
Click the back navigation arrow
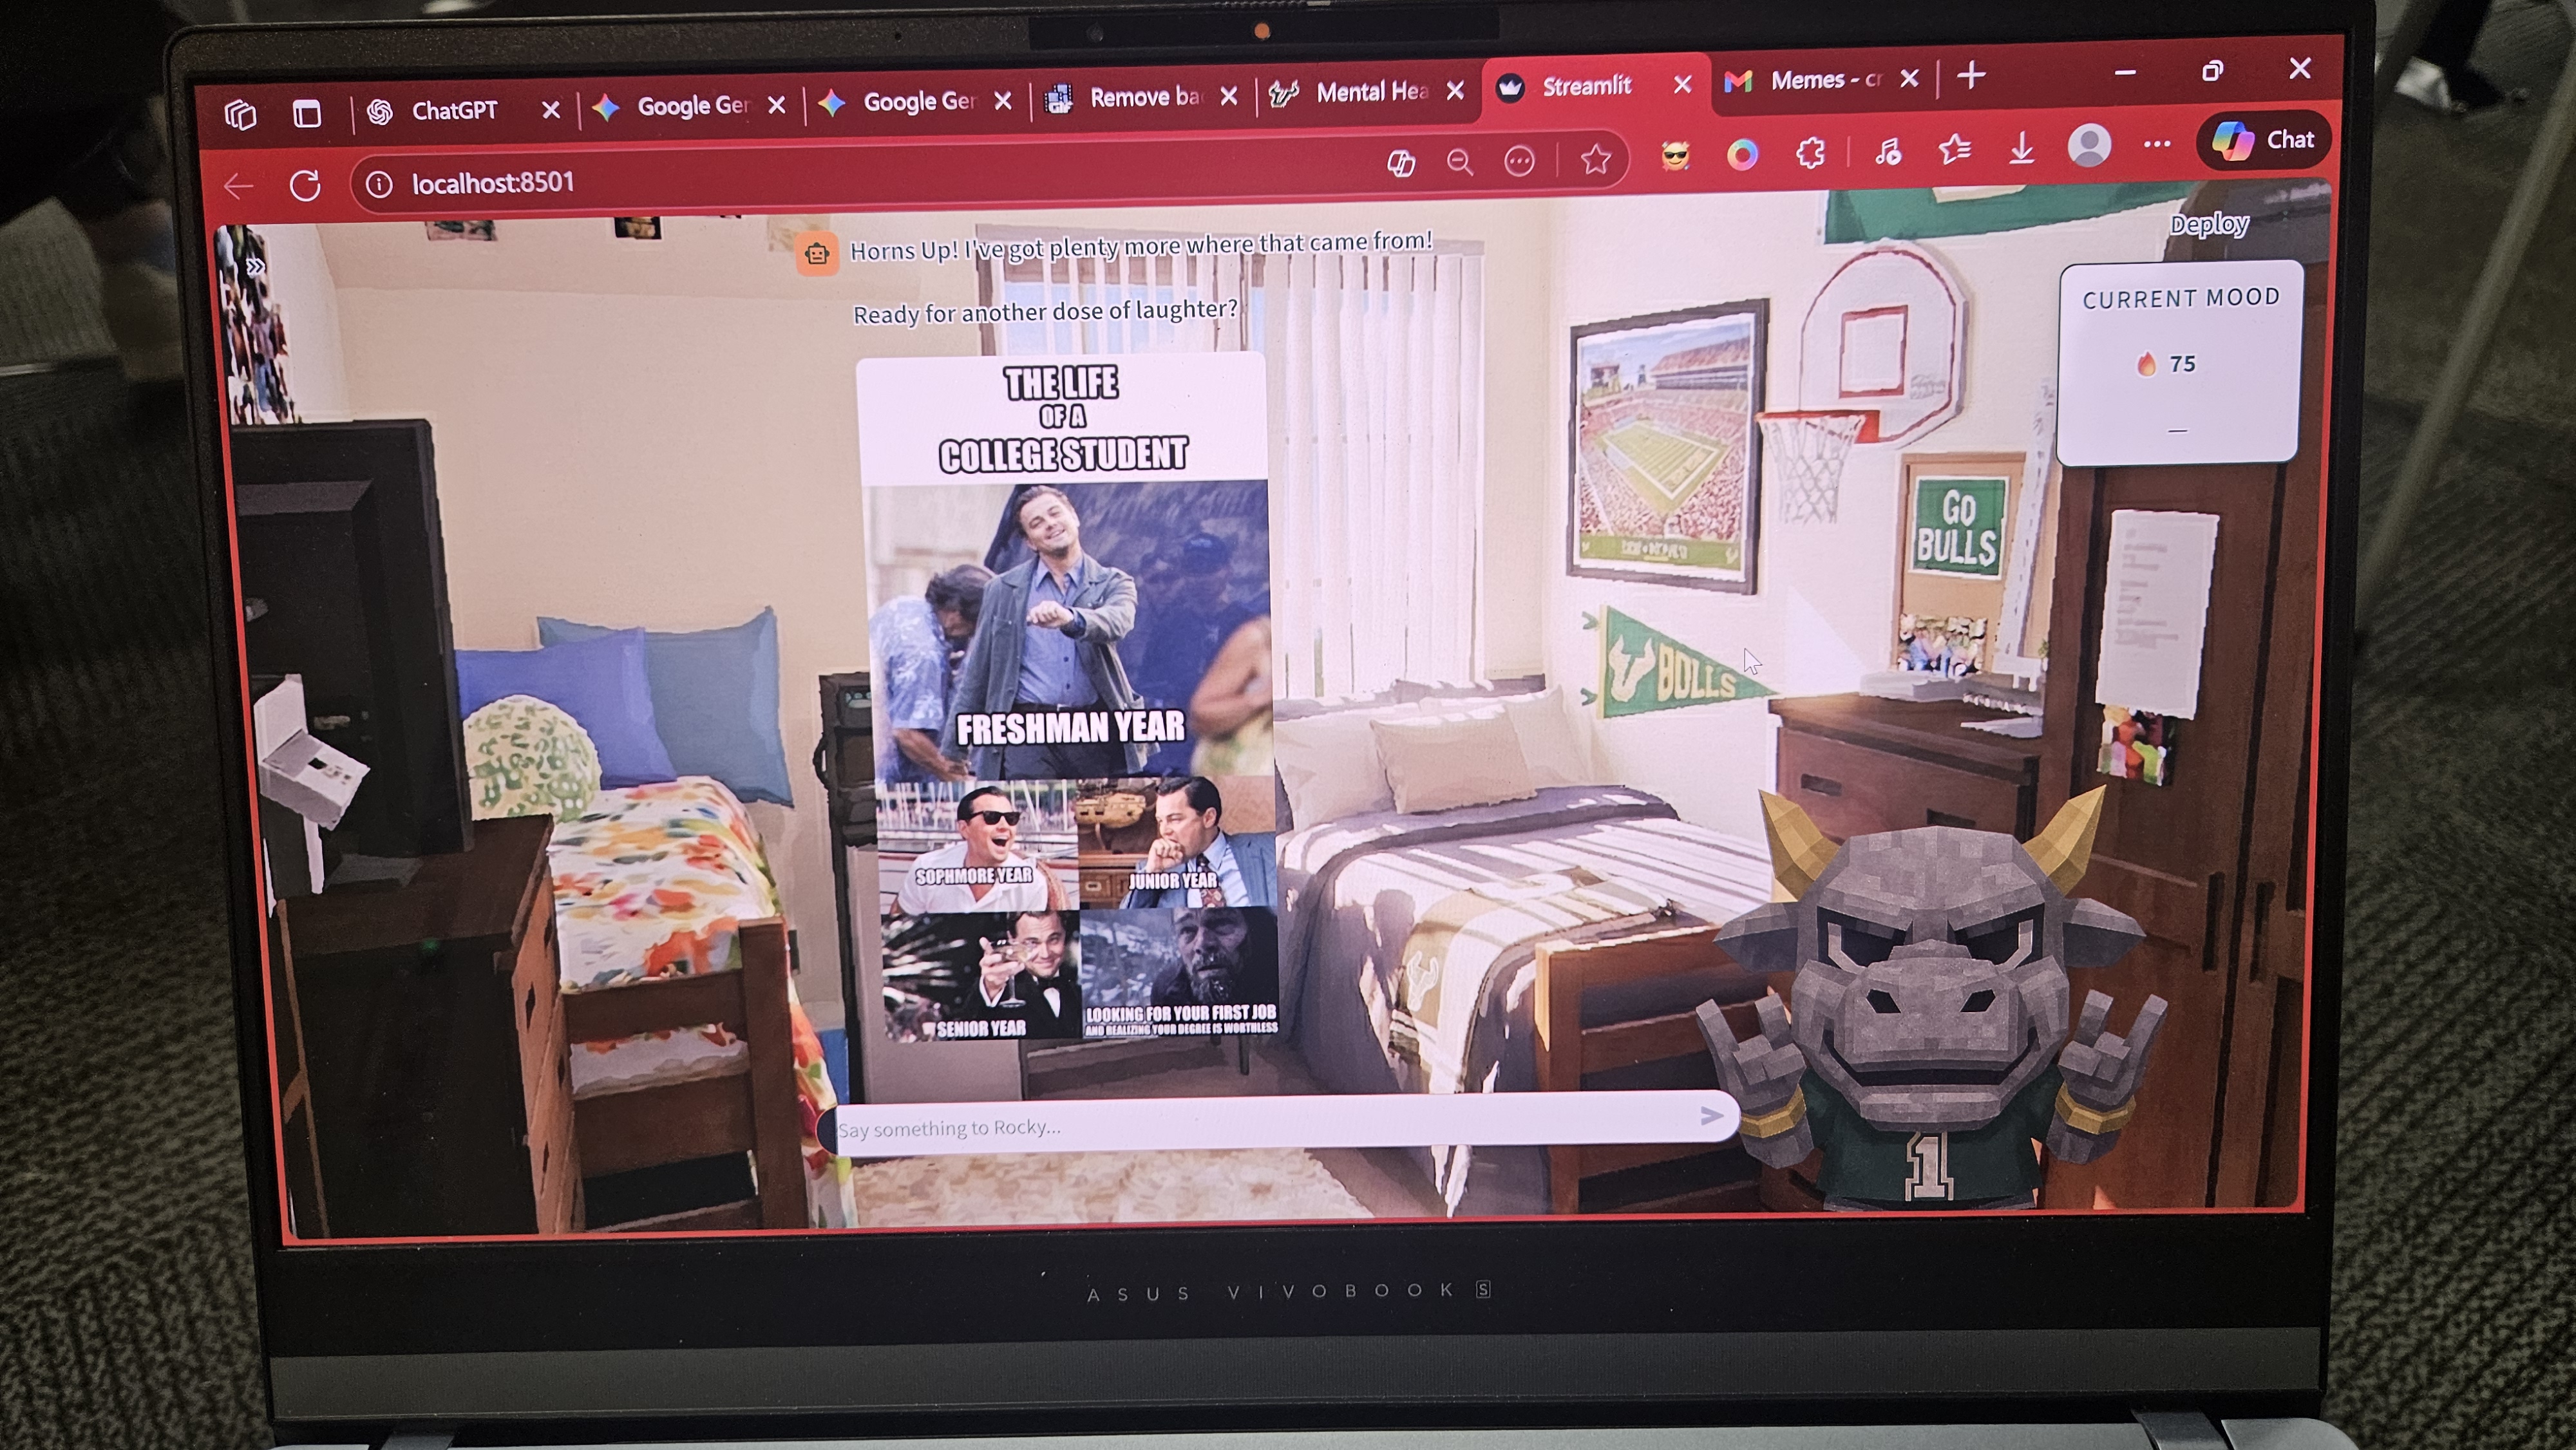point(239,186)
